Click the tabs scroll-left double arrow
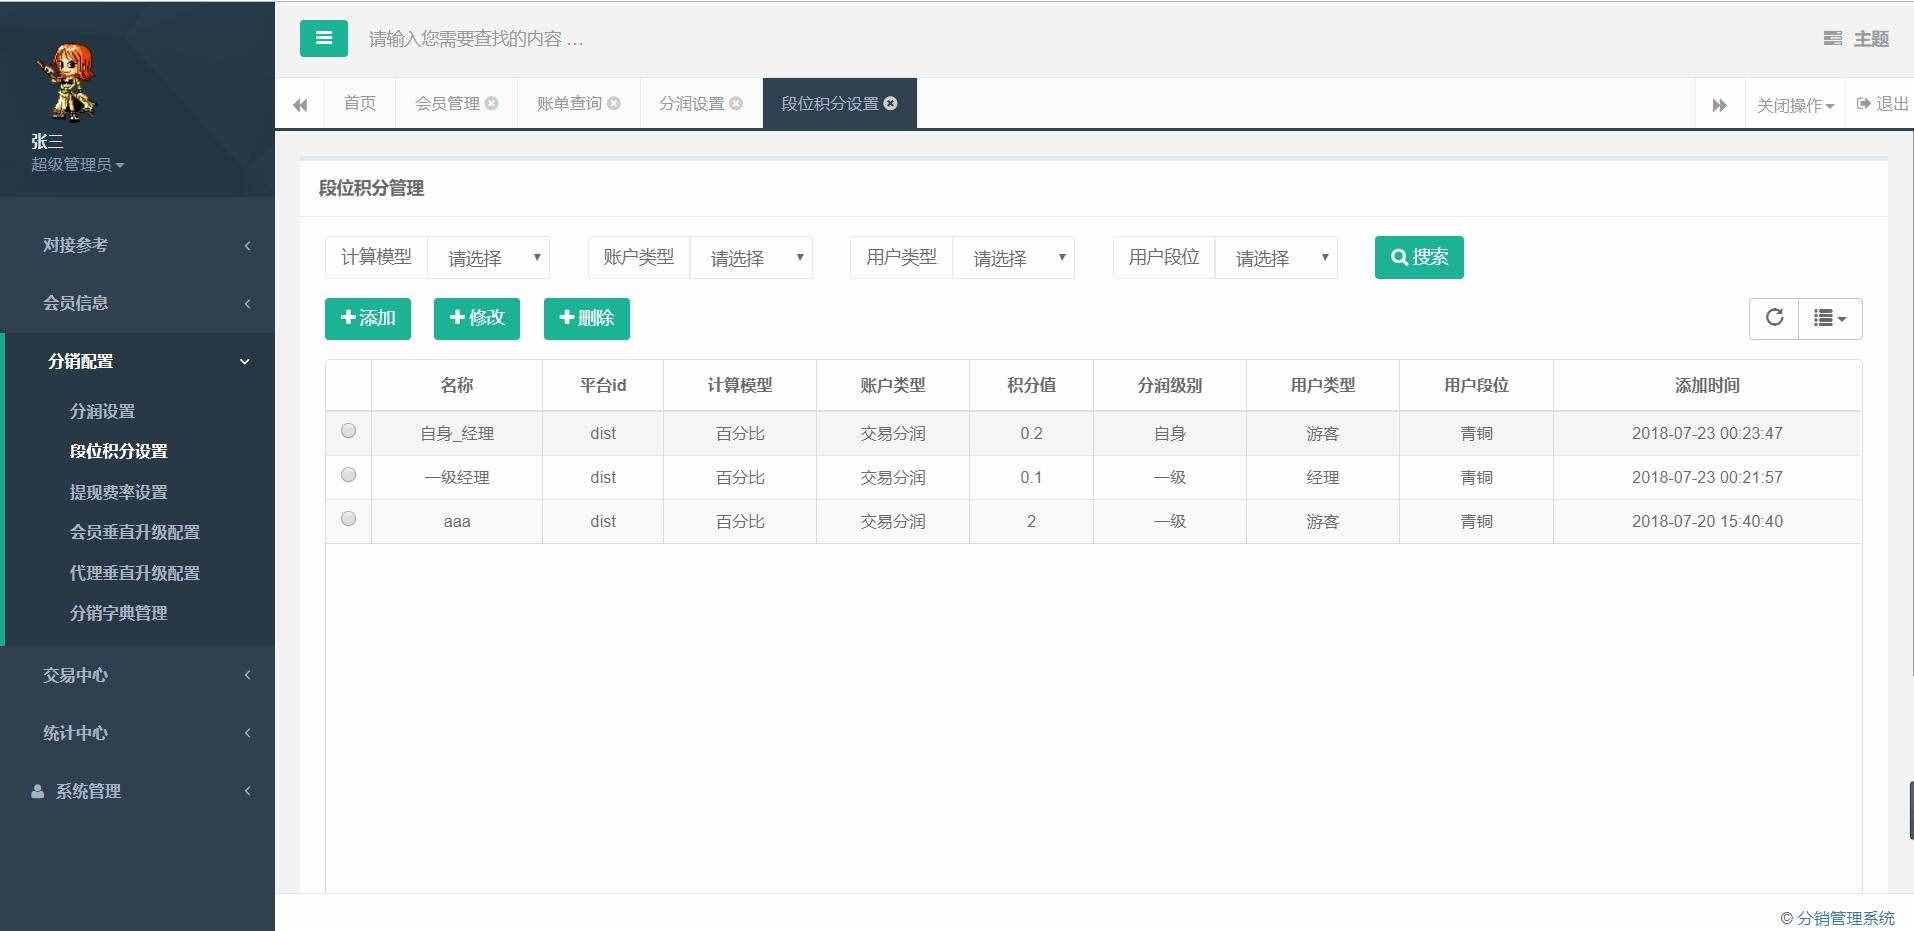 click(x=300, y=104)
